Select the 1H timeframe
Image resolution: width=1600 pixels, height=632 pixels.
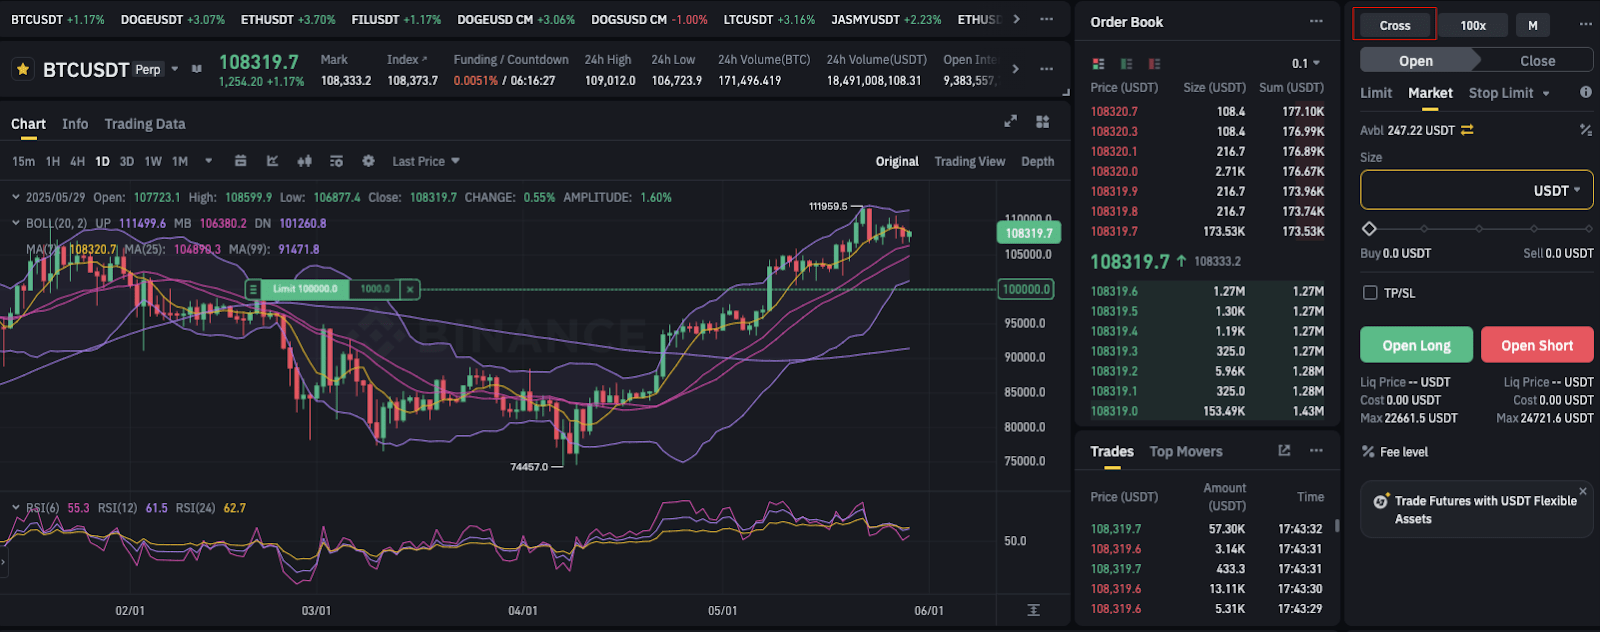point(53,161)
